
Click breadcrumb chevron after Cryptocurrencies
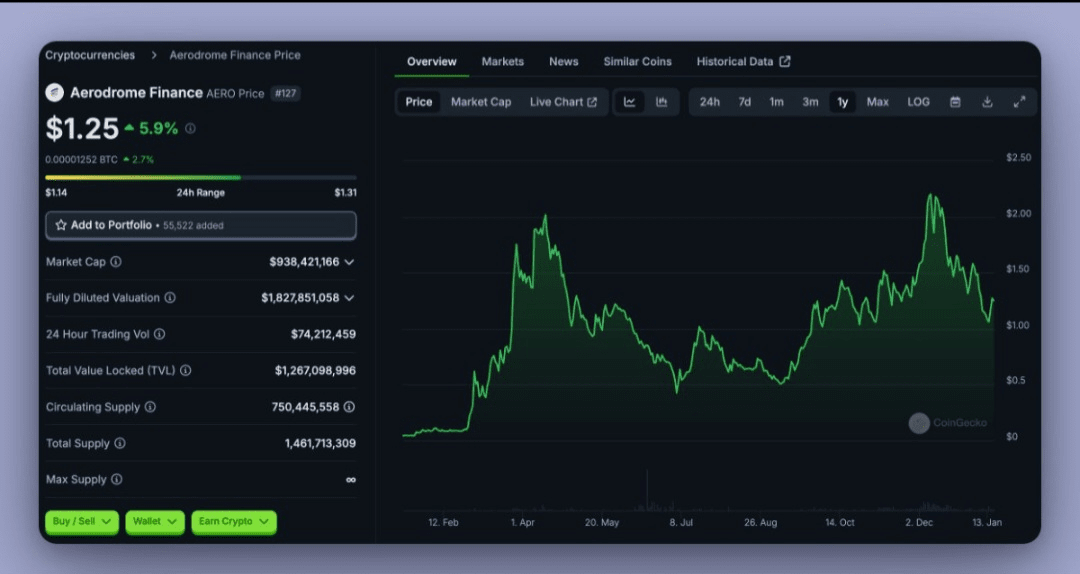[154, 55]
